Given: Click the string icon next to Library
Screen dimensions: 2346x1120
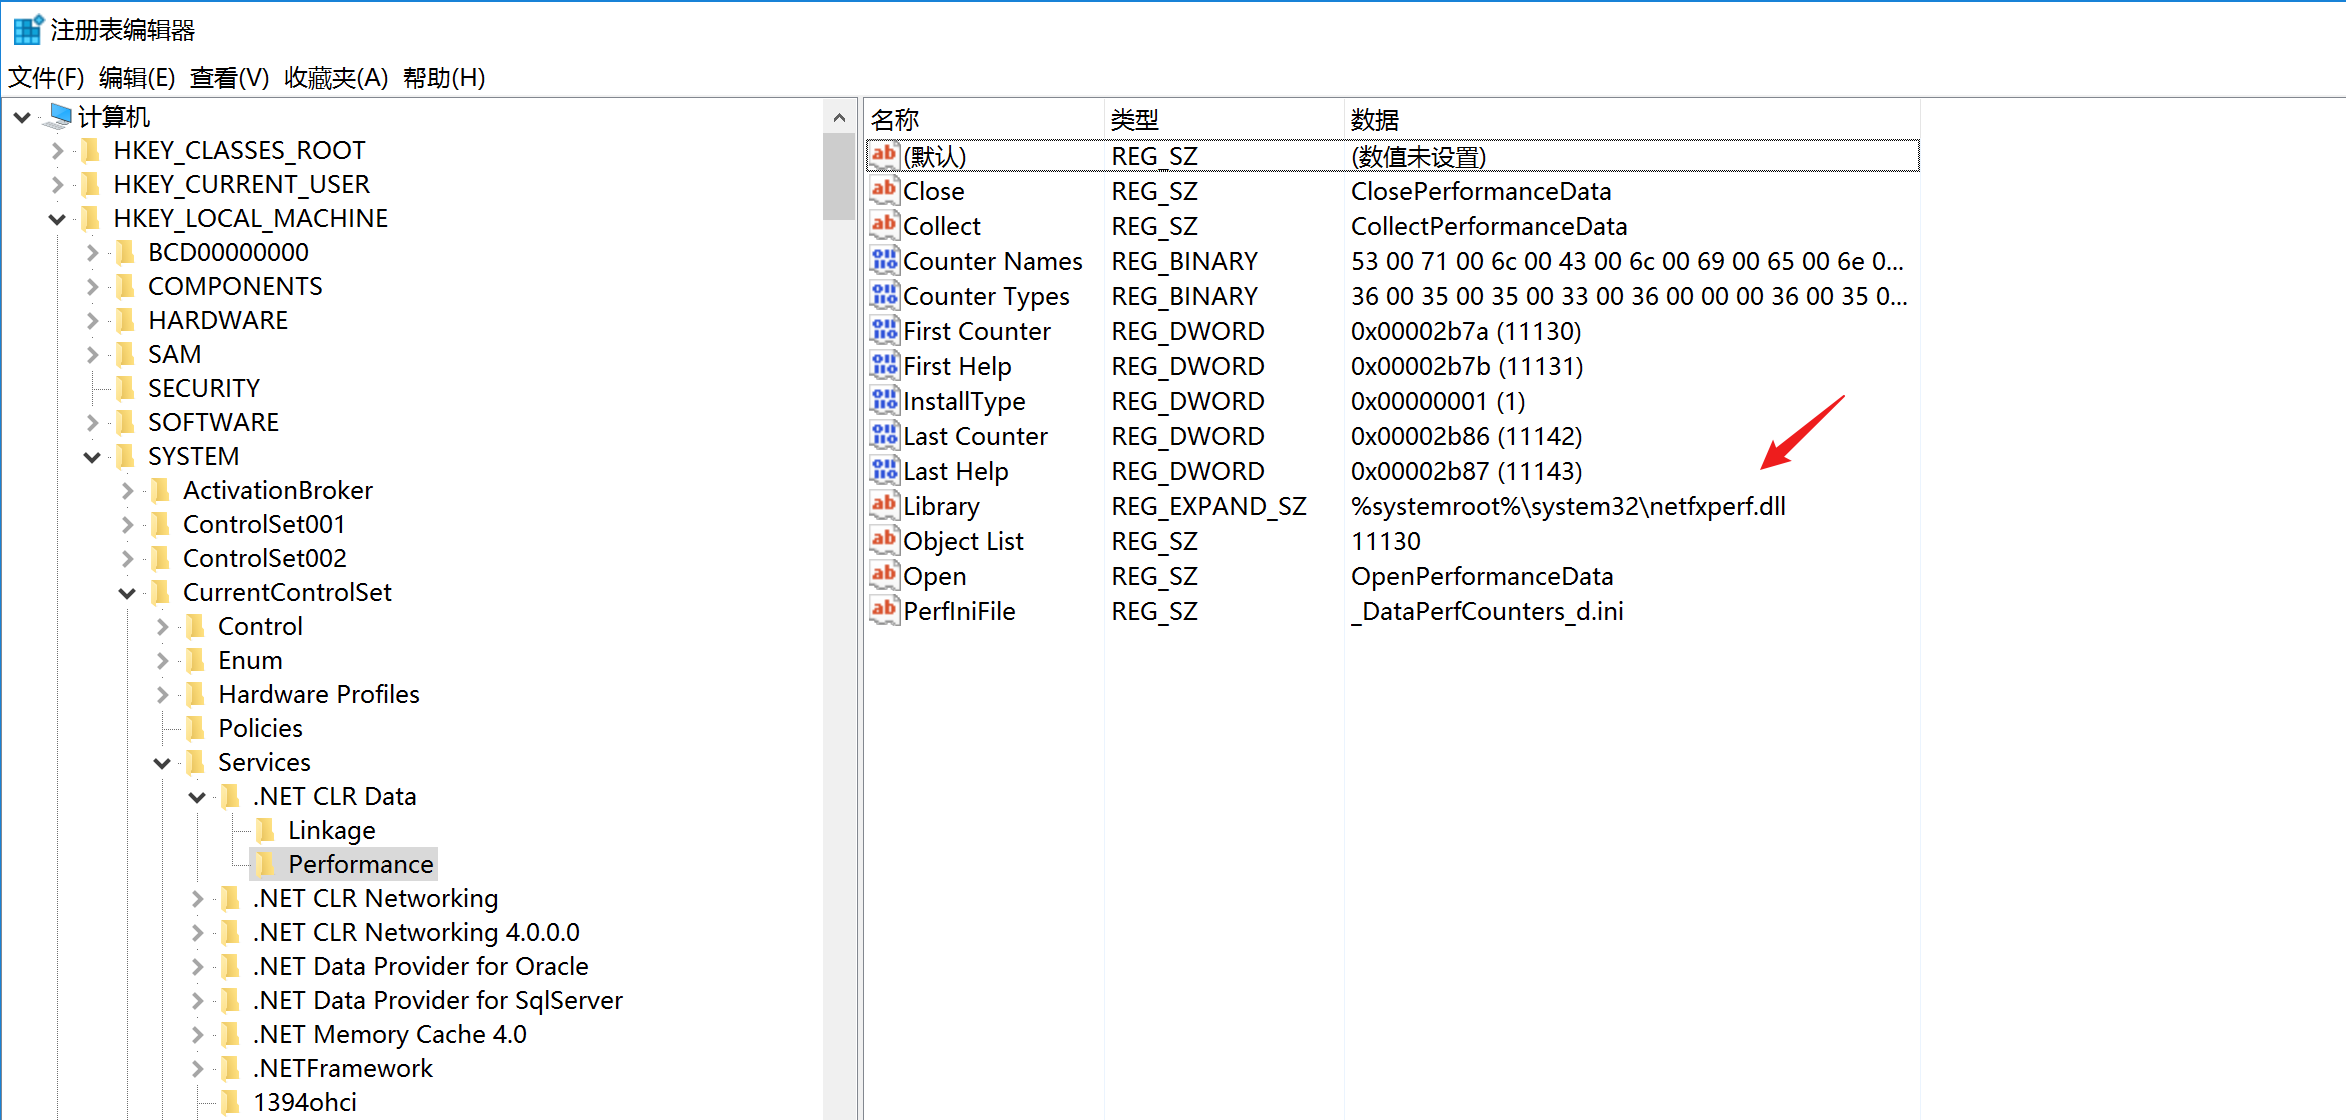Looking at the screenshot, I should (x=884, y=505).
